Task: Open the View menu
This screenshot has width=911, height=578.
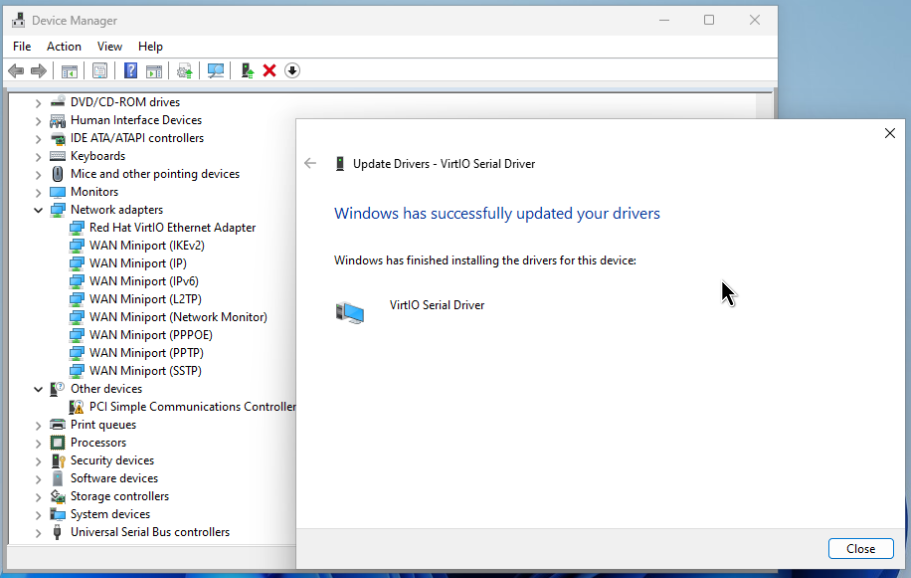Action: 110,46
